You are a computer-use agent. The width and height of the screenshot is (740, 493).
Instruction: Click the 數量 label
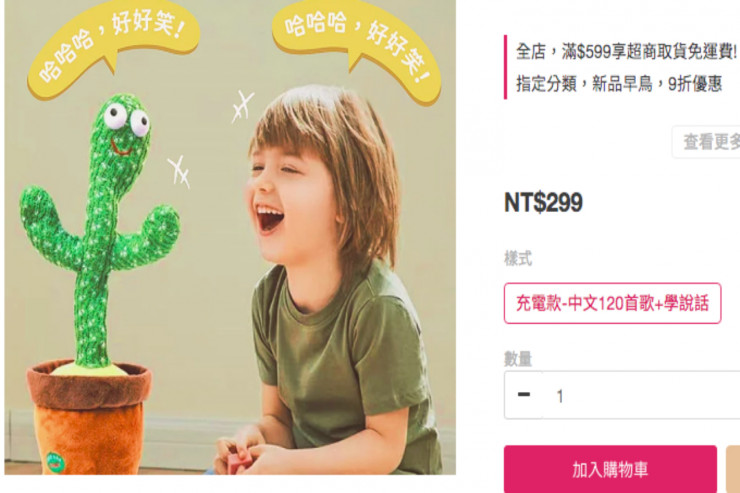[x=518, y=359]
